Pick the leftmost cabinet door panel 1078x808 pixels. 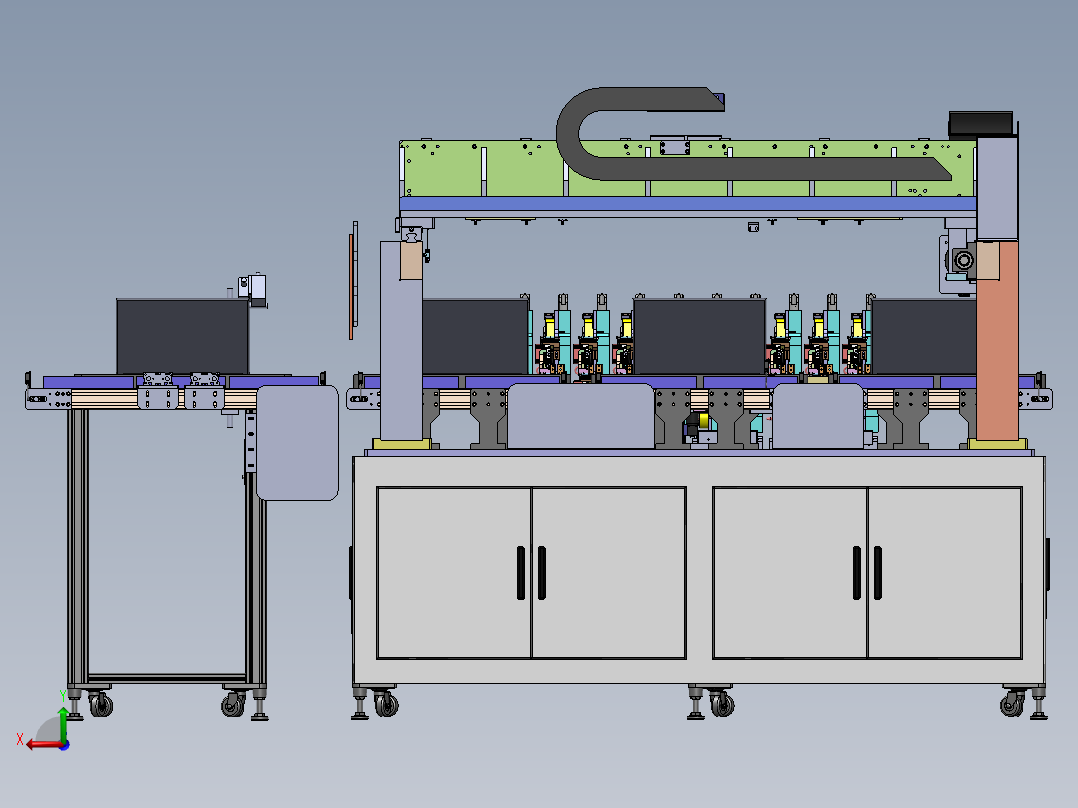click(454, 573)
